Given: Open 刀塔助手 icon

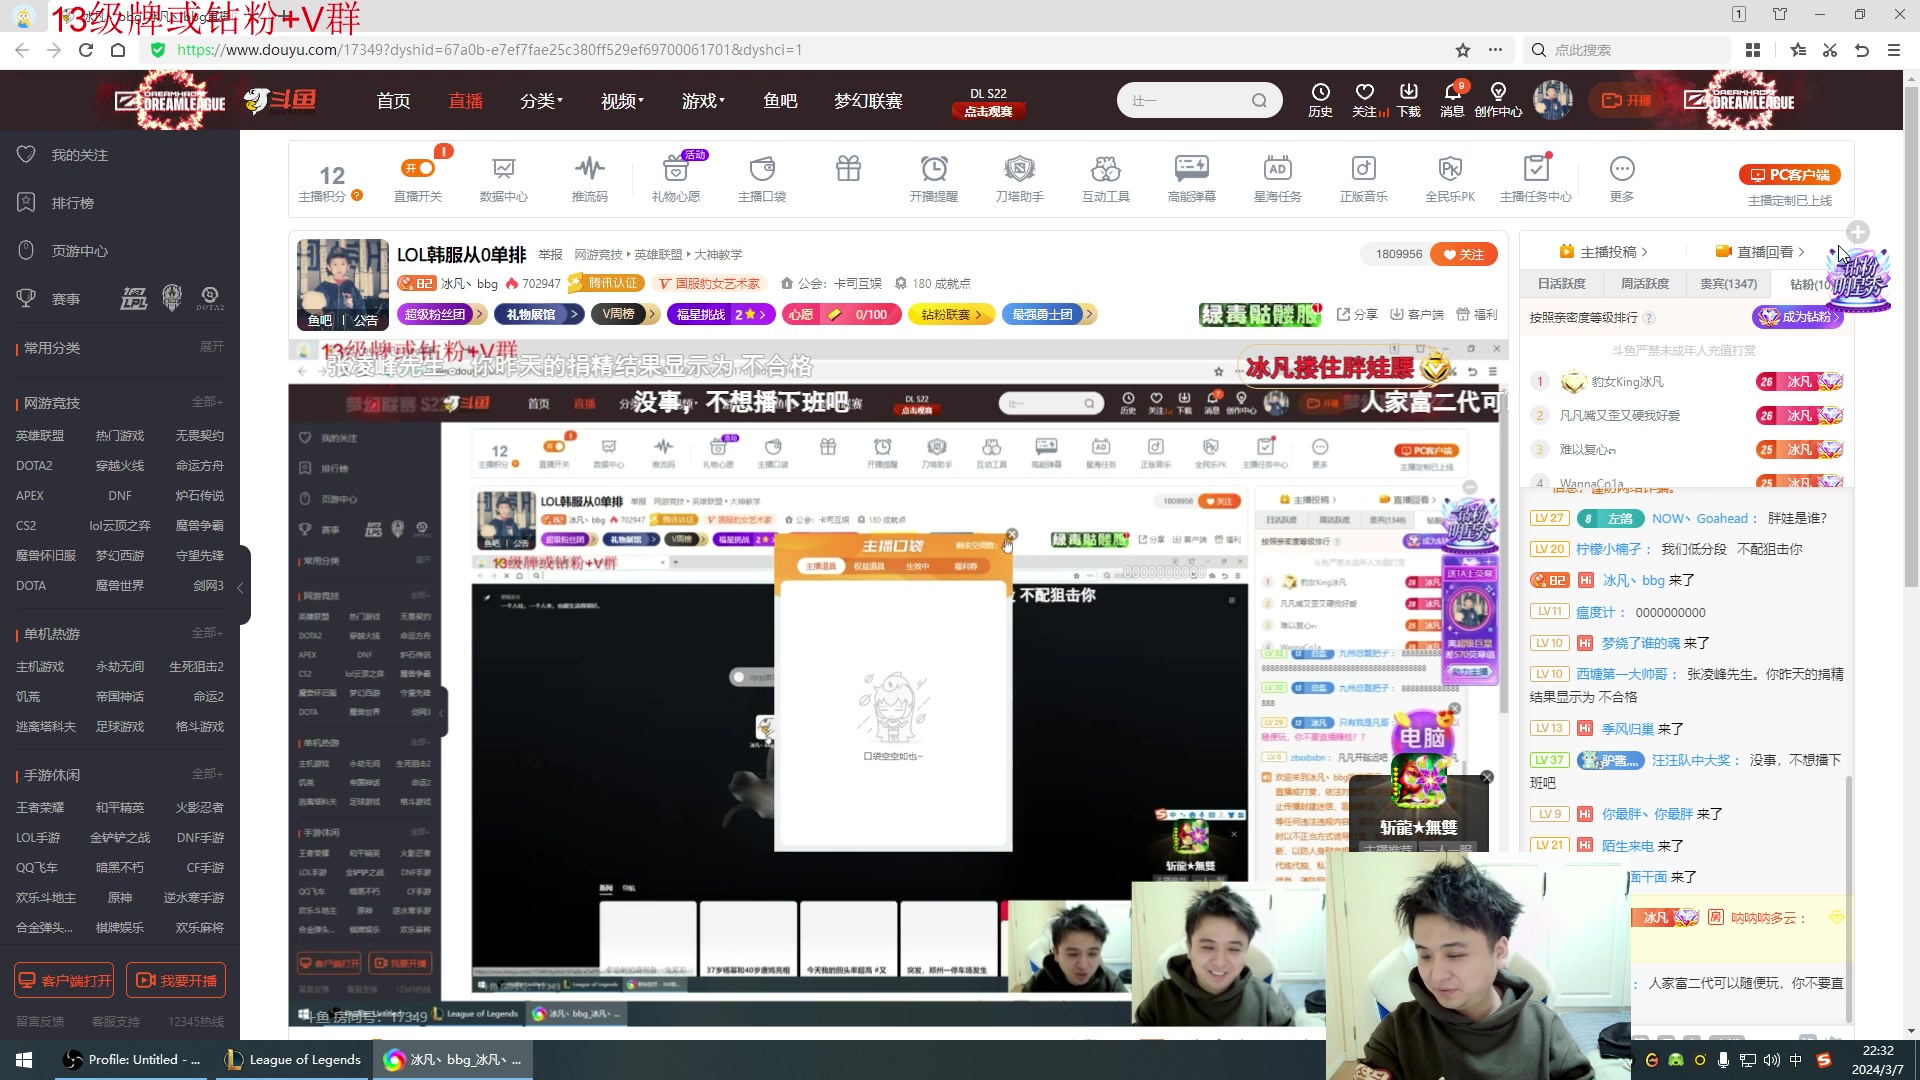Looking at the screenshot, I should (1019, 179).
